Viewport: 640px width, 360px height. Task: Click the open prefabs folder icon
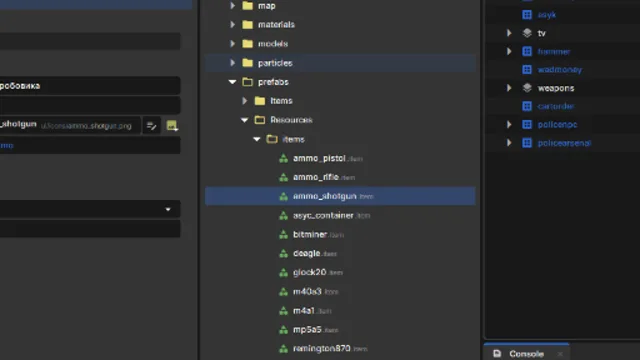tap(247, 82)
